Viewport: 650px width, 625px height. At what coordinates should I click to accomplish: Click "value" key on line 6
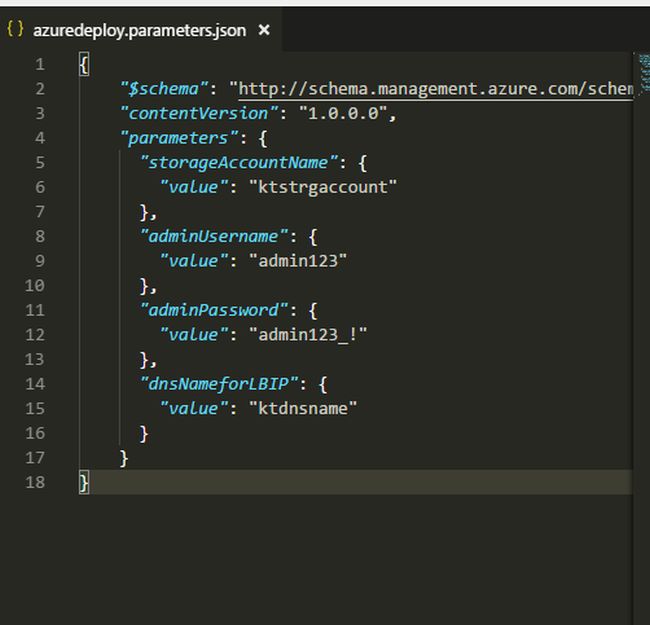(x=194, y=187)
